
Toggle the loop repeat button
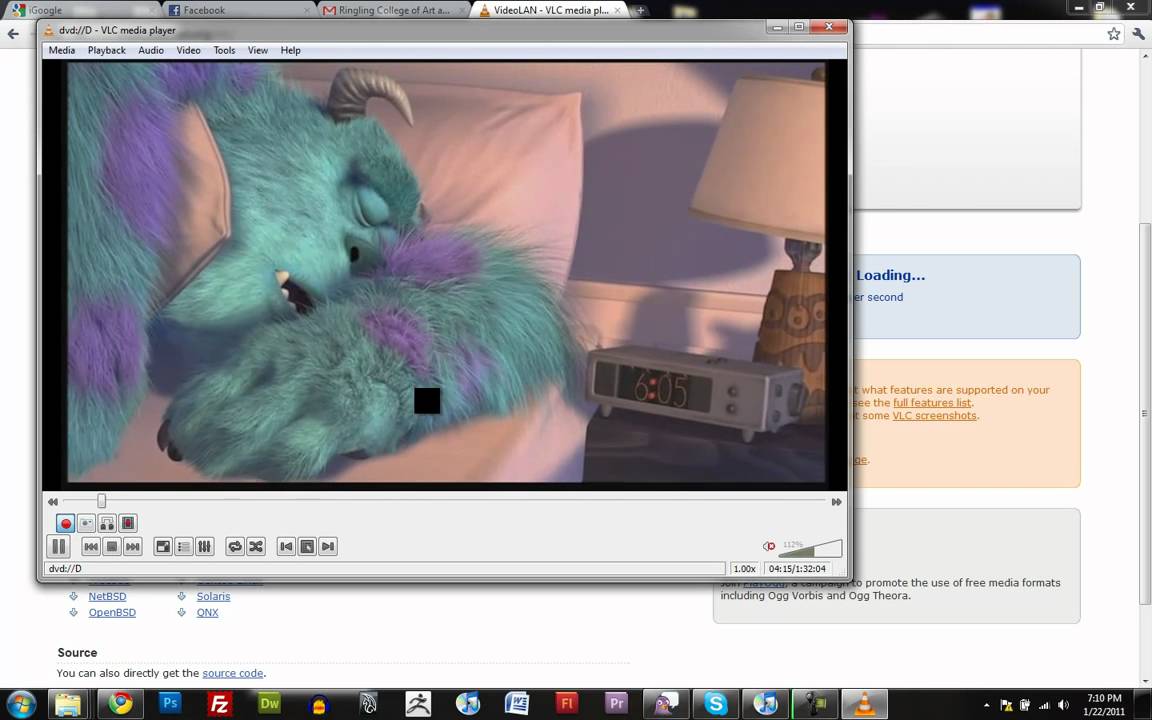(x=235, y=546)
